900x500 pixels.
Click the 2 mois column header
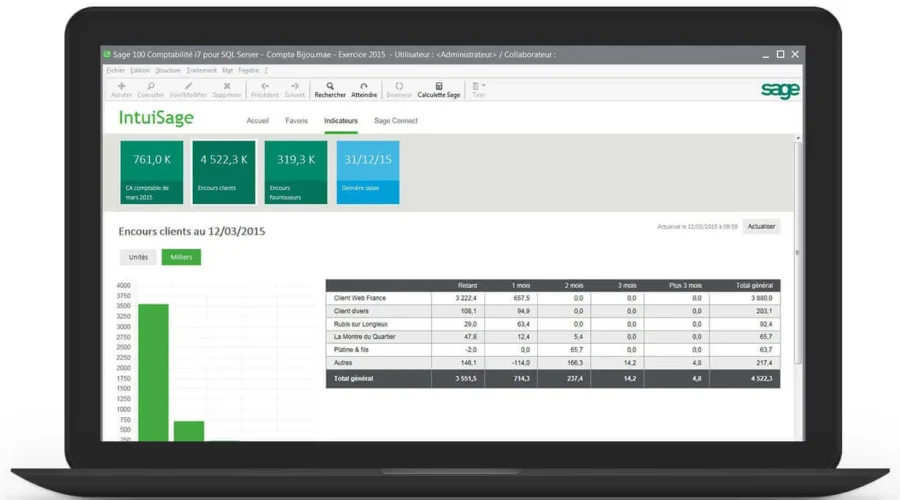coord(574,285)
